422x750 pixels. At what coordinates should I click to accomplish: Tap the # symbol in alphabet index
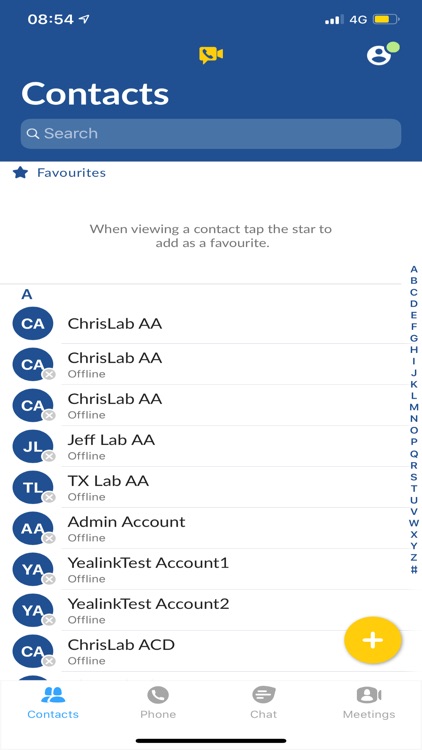coord(414,569)
